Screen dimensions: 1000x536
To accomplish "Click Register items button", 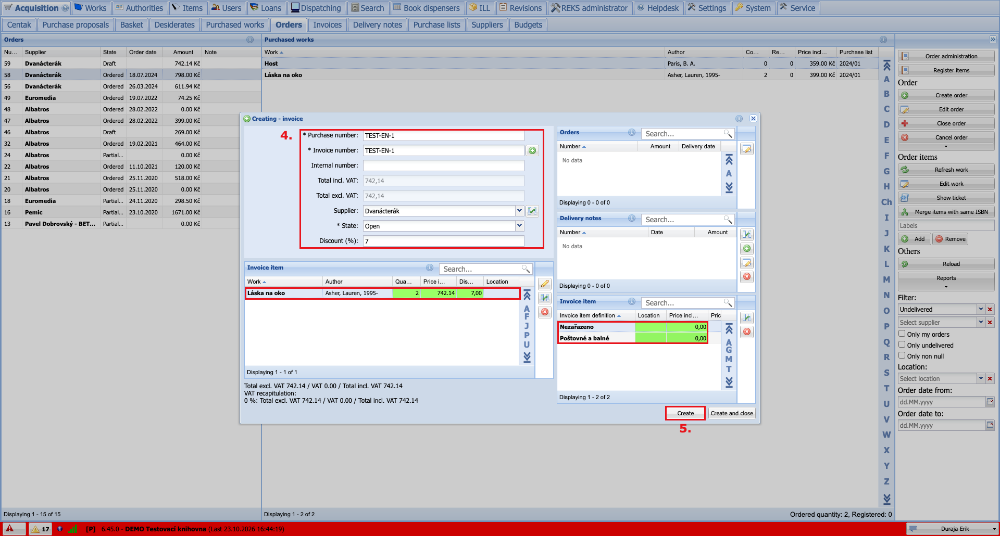I will click(x=946, y=70).
